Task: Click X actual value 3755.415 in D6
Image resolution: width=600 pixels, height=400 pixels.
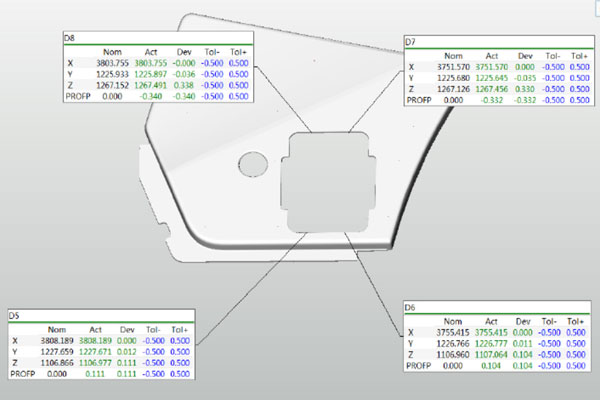Action: tap(493, 331)
